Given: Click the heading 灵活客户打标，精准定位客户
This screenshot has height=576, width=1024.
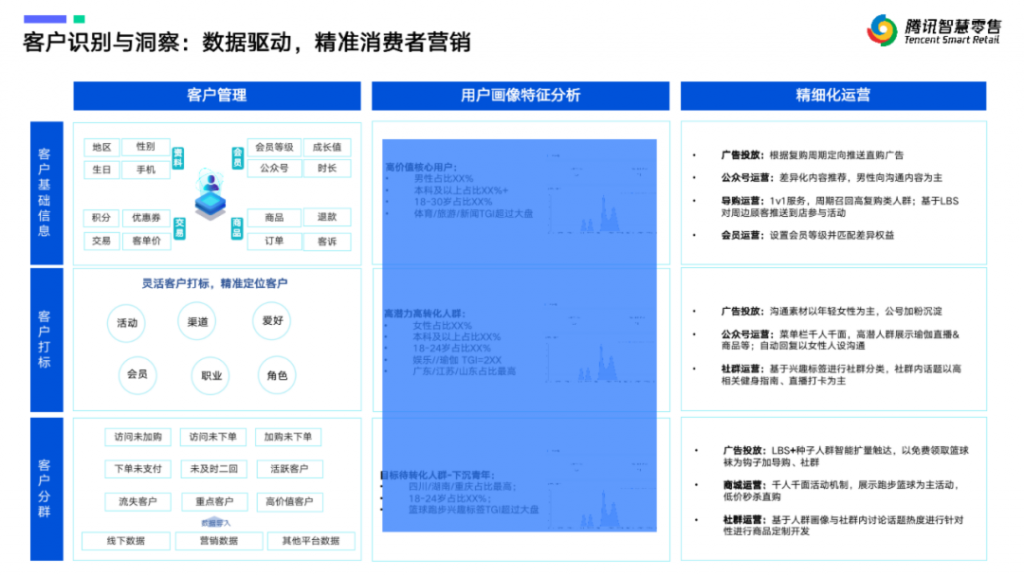Looking at the screenshot, I should [x=214, y=283].
